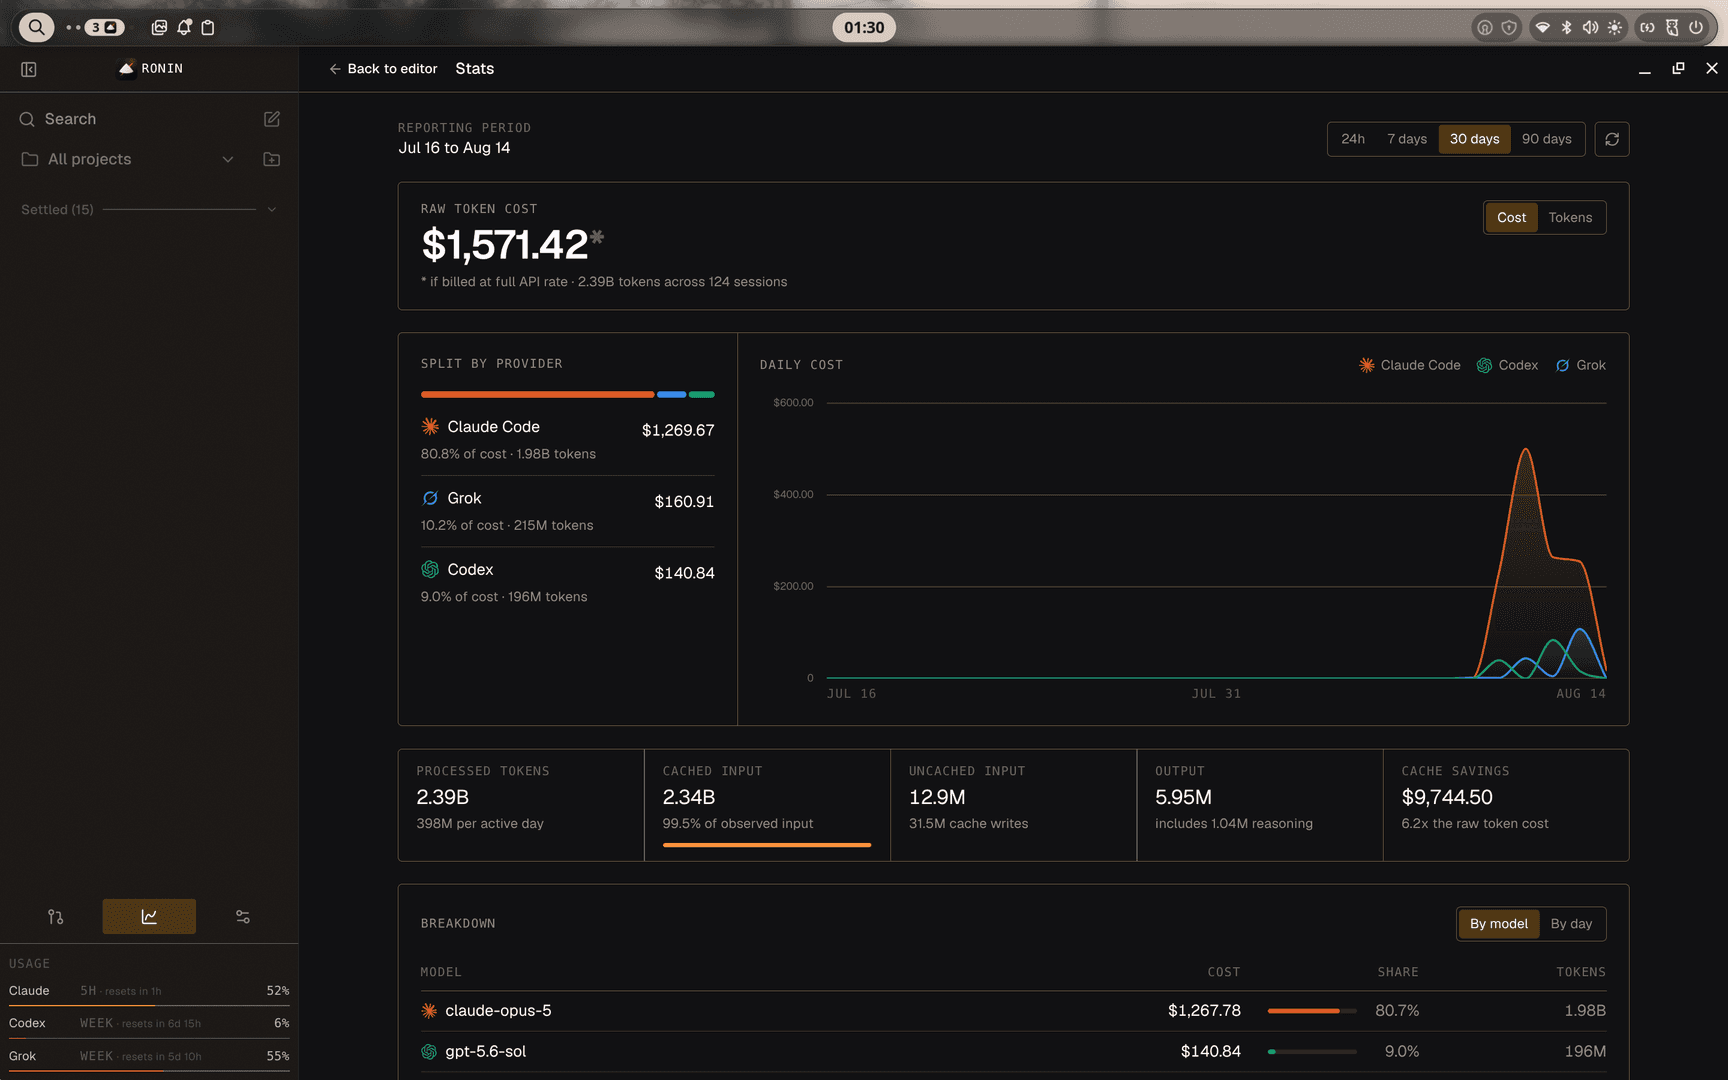Click the Claude 5H usage progress bar
The height and width of the screenshot is (1080, 1728).
point(149,1005)
